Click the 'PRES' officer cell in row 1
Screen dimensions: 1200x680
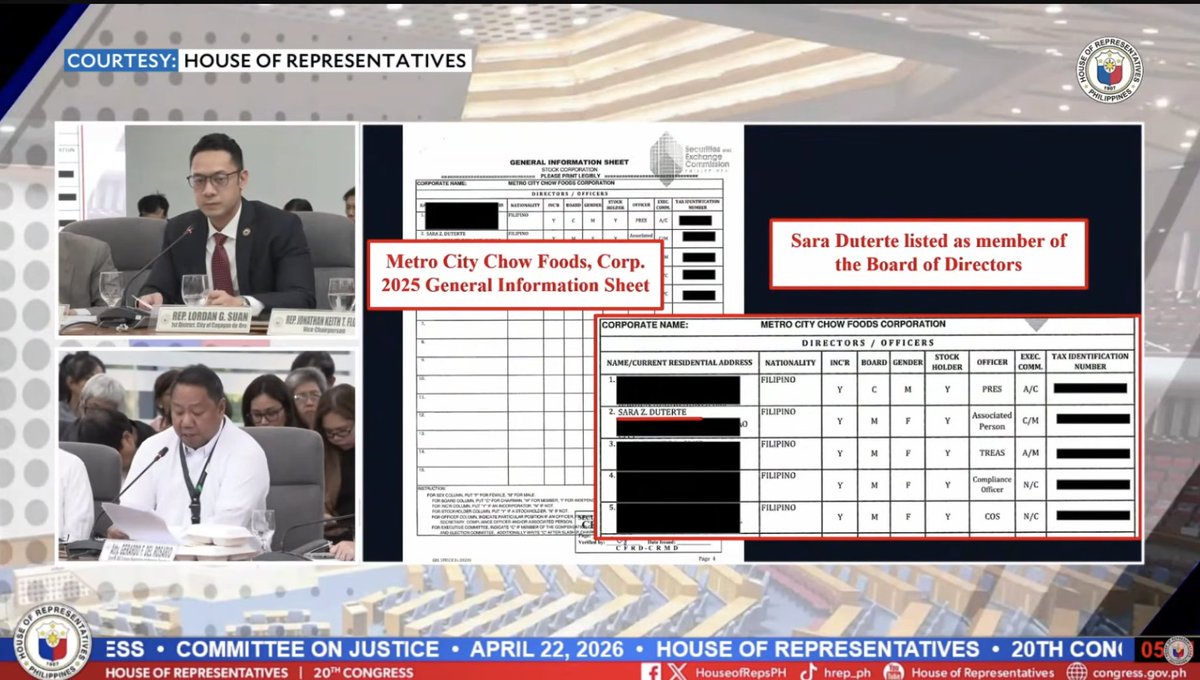tap(991, 389)
